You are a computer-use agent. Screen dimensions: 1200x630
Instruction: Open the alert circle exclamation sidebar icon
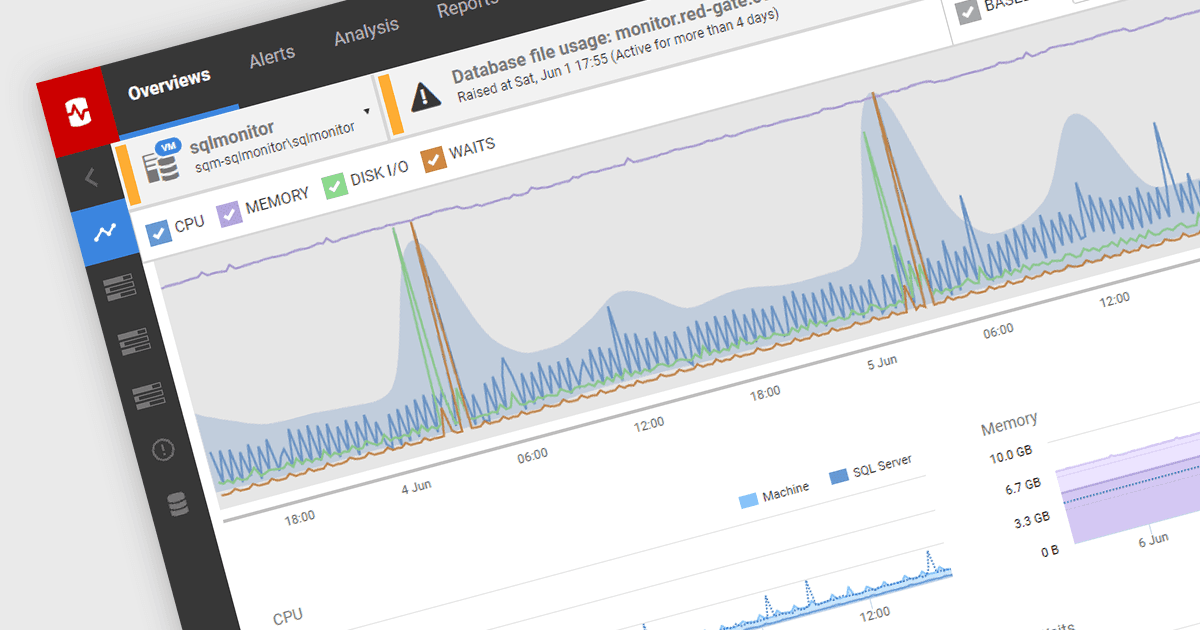(163, 450)
